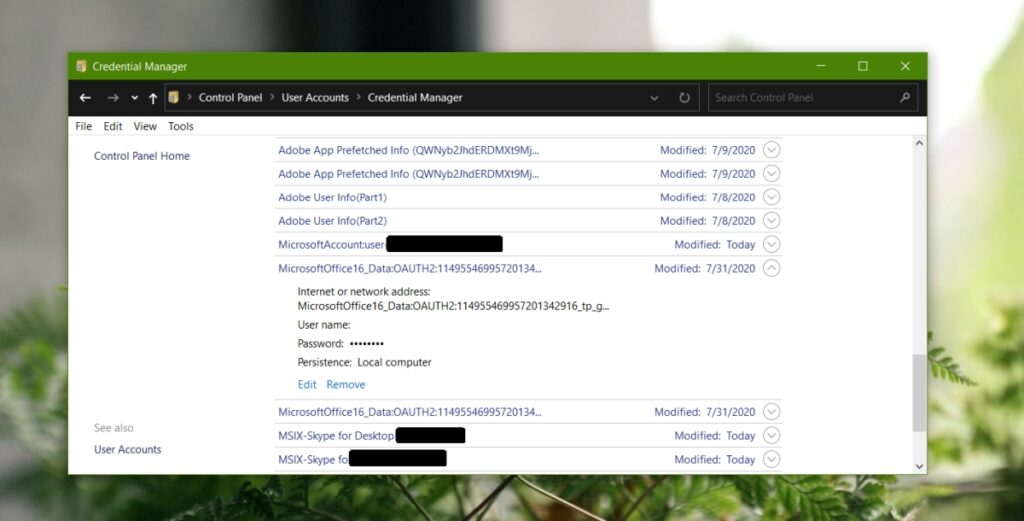
Task: Go up one level with Up arrow
Action: (x=153, y=98)
